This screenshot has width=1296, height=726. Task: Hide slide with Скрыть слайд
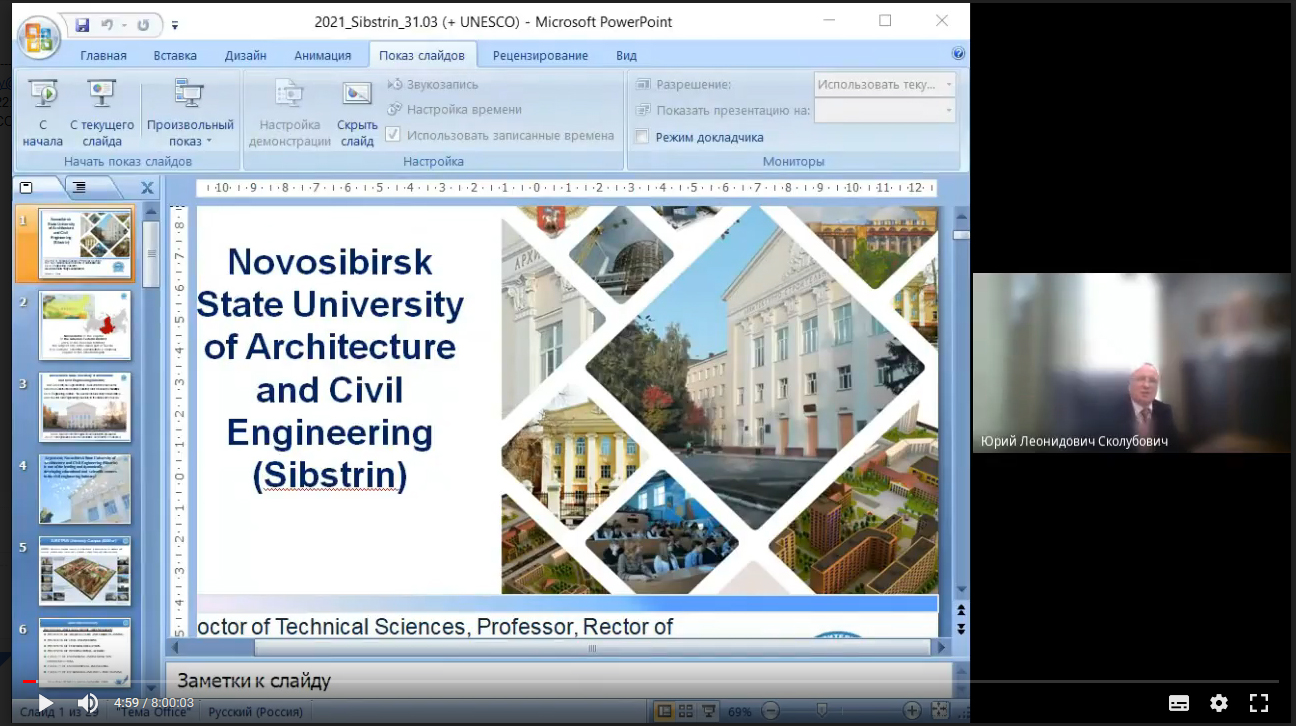[357, 113]
